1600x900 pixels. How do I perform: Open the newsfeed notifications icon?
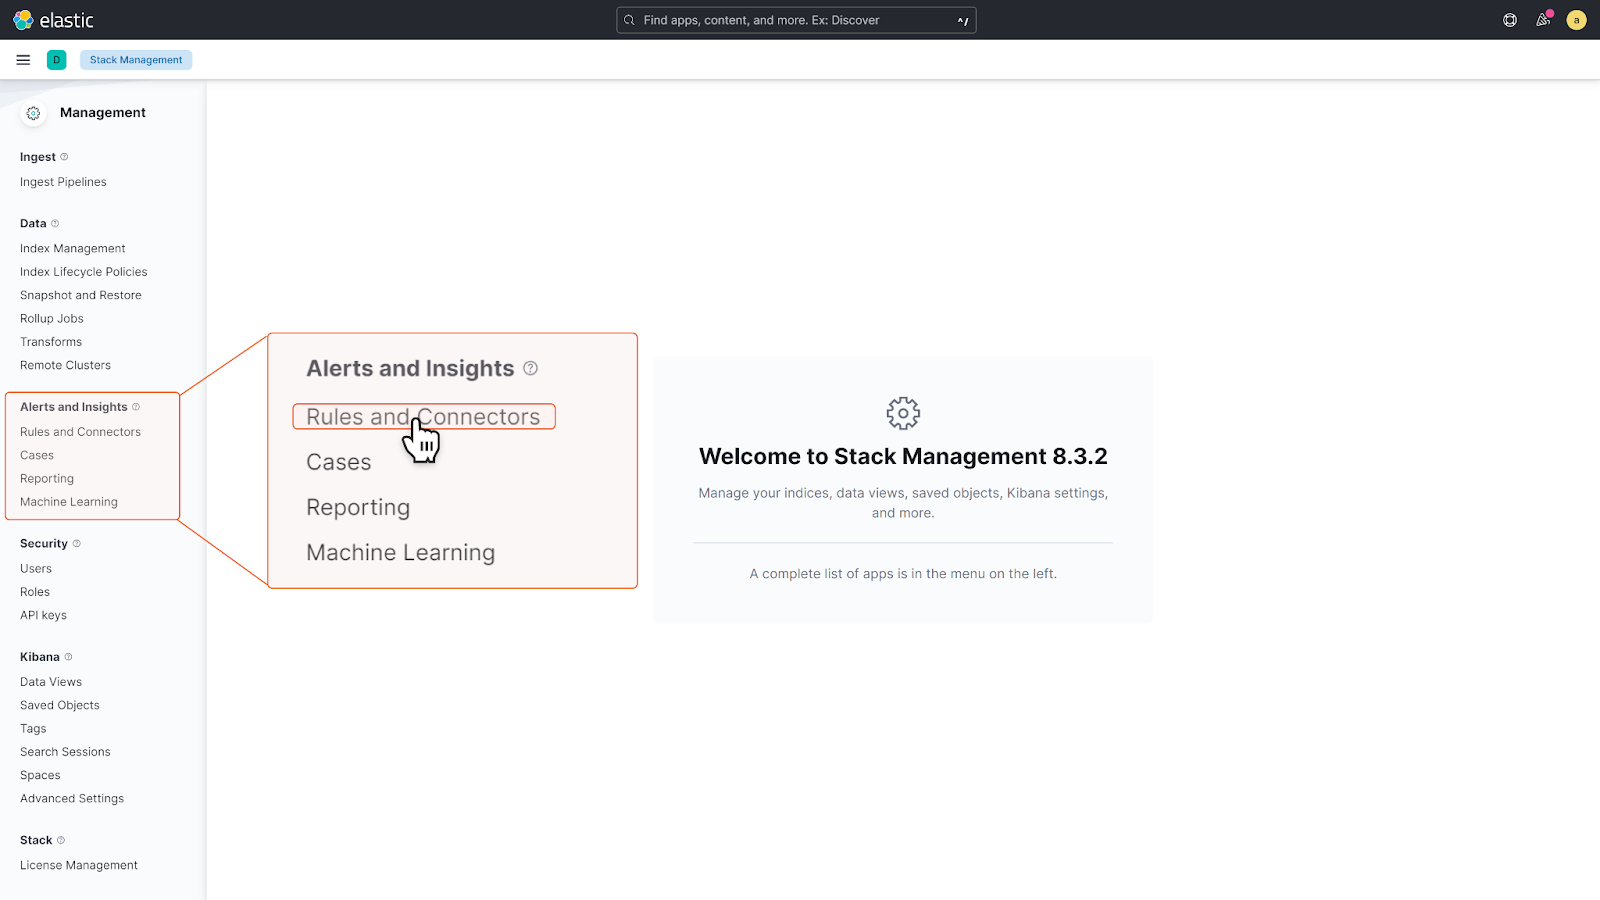point(1543,20)
